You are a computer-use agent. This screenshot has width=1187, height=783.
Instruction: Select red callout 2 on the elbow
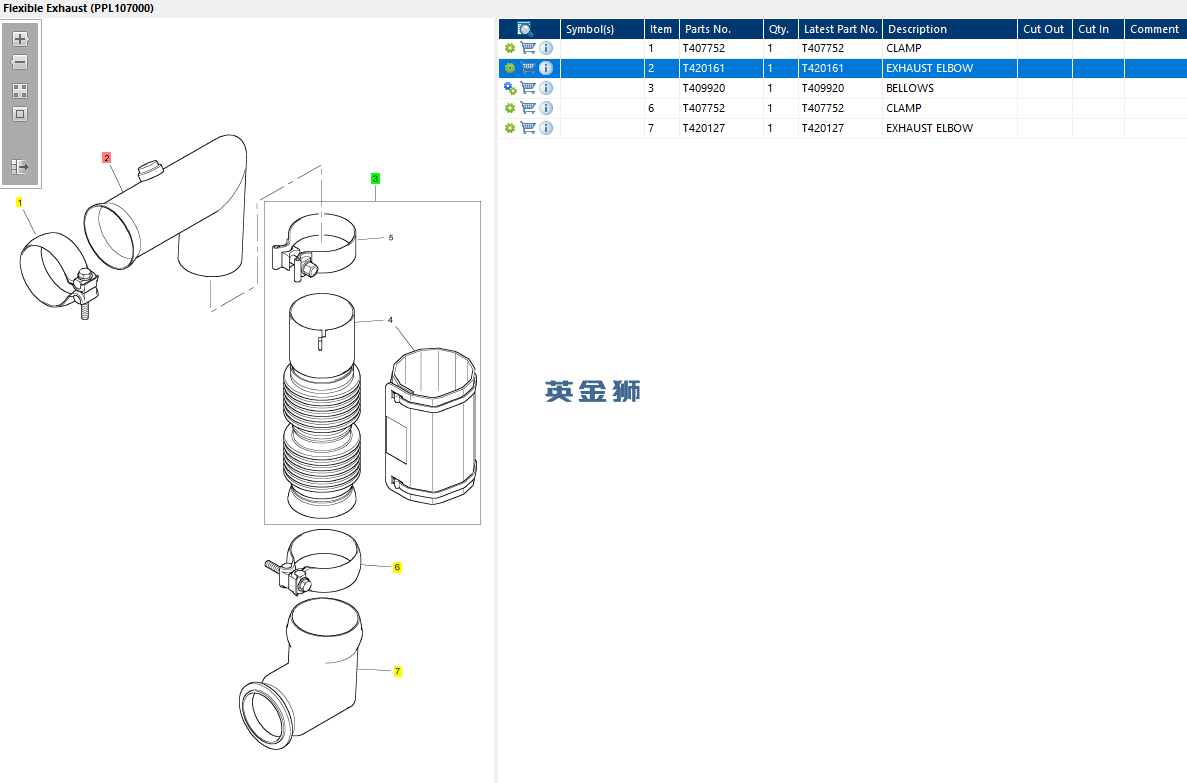(107, 158)
